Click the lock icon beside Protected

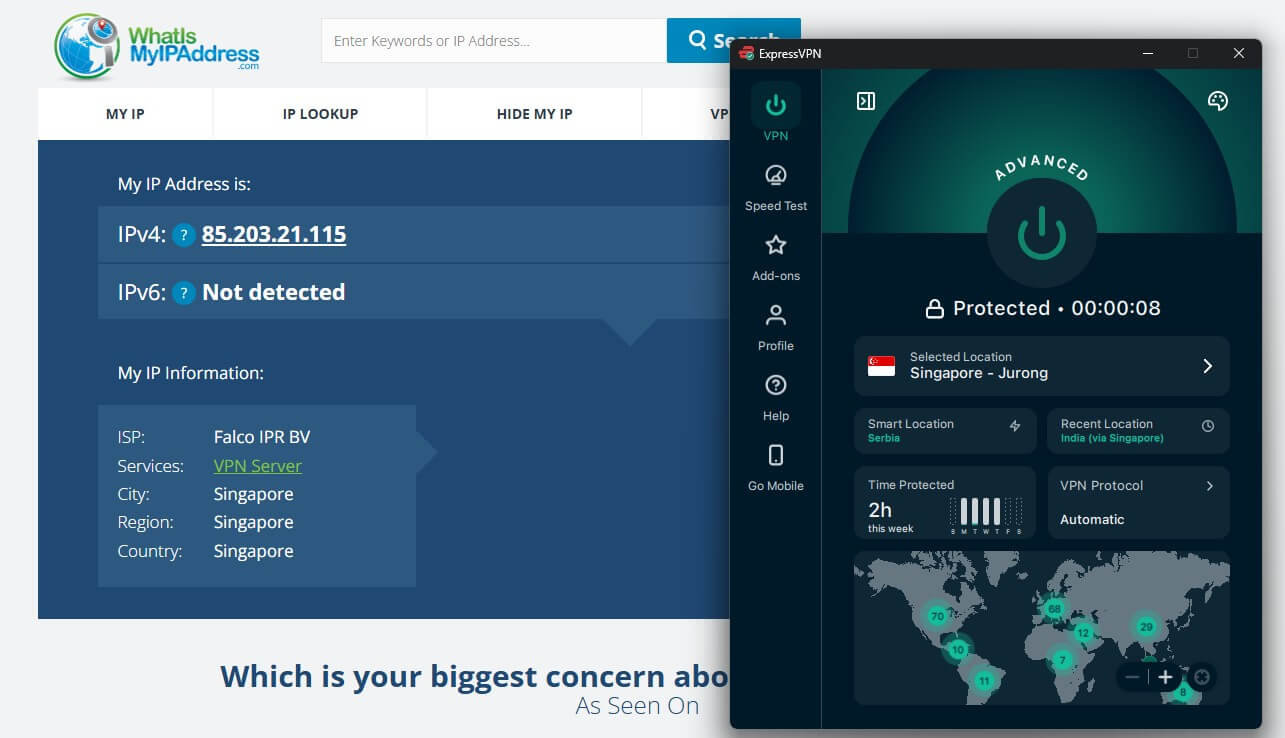(934, 309)
